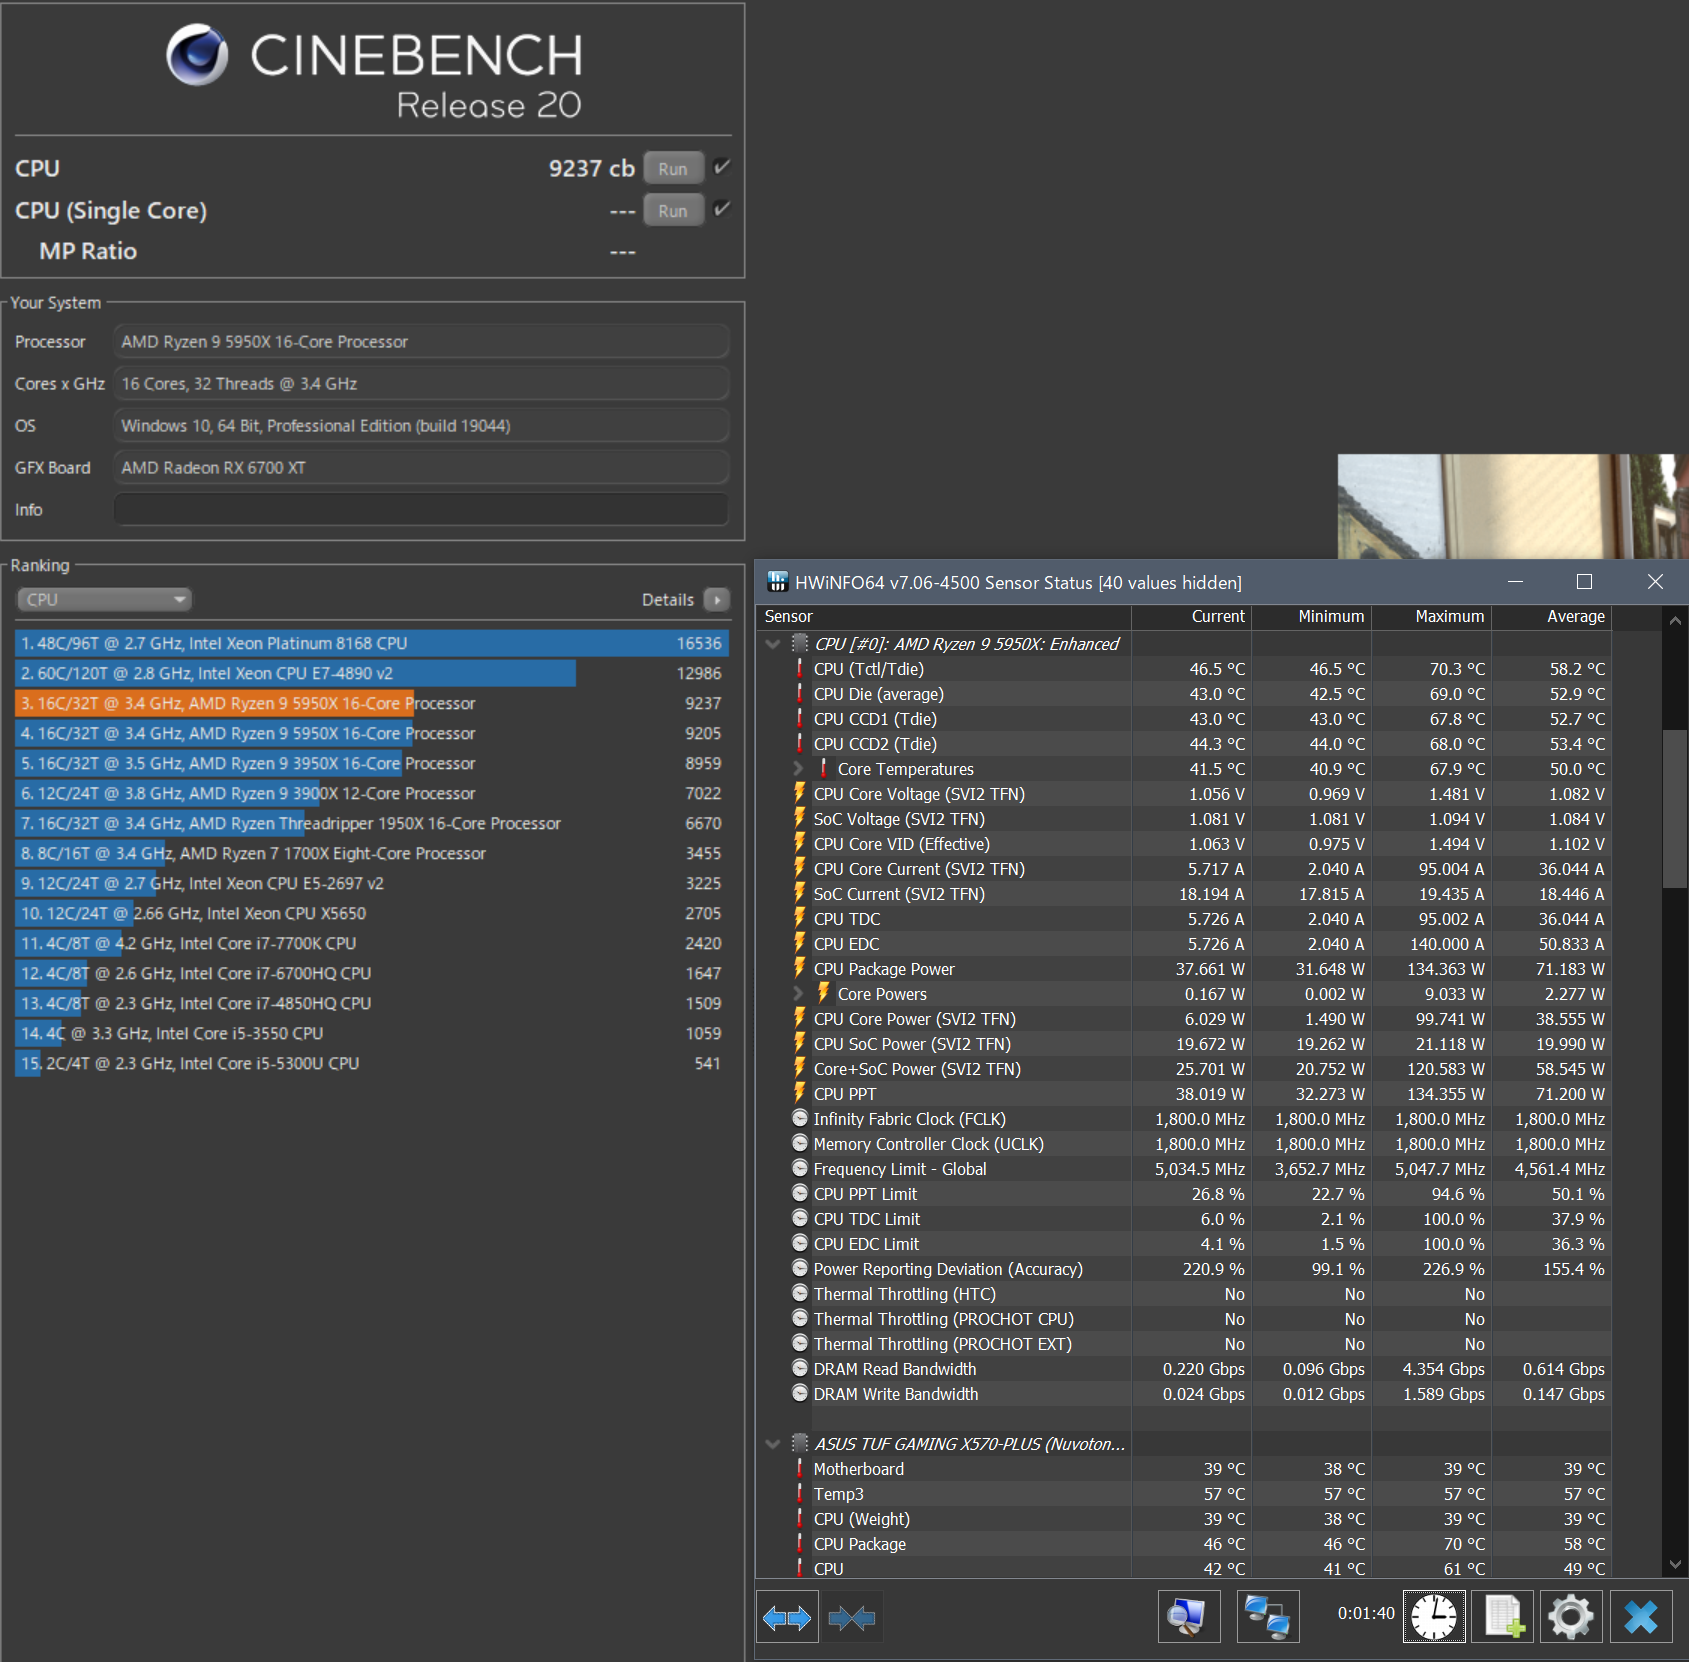
Task: Select the highlighted Ryzen 9 5950X 9237 entry
Action: [372, 703]
